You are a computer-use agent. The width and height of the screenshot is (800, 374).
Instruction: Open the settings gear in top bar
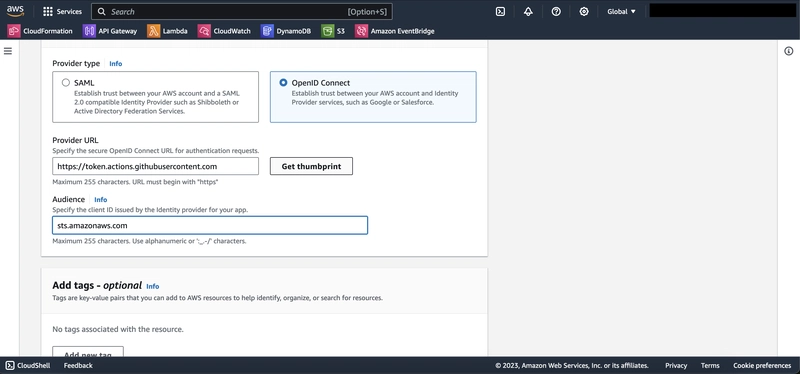[584, 11]
